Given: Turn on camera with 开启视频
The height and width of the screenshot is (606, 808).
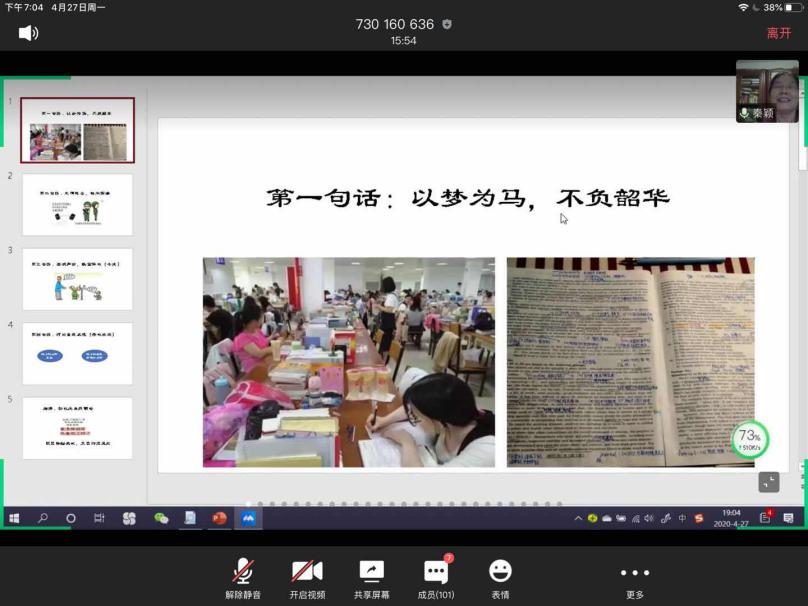Looking at the screenshot, I should tap(307, 578).
